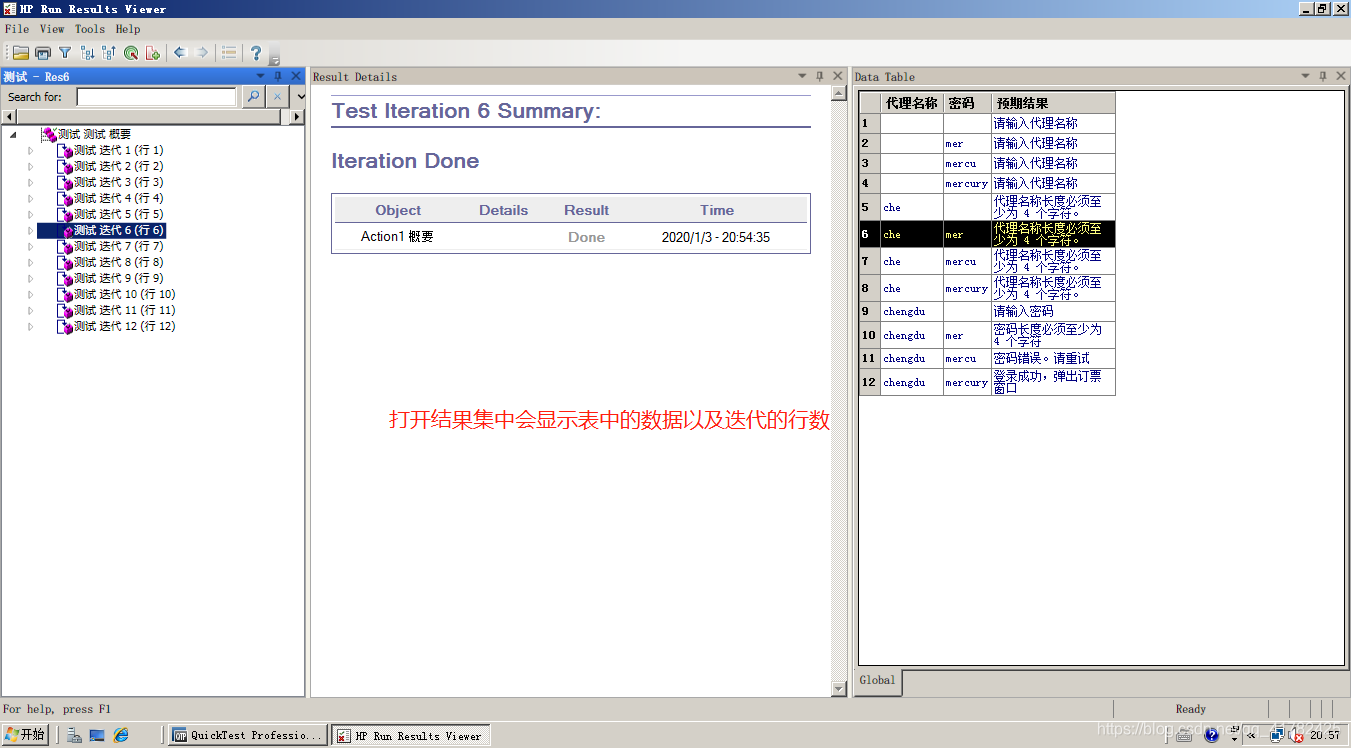Pin the Data Table pane
1351x748 pixels.
[x=1323, y=76]
